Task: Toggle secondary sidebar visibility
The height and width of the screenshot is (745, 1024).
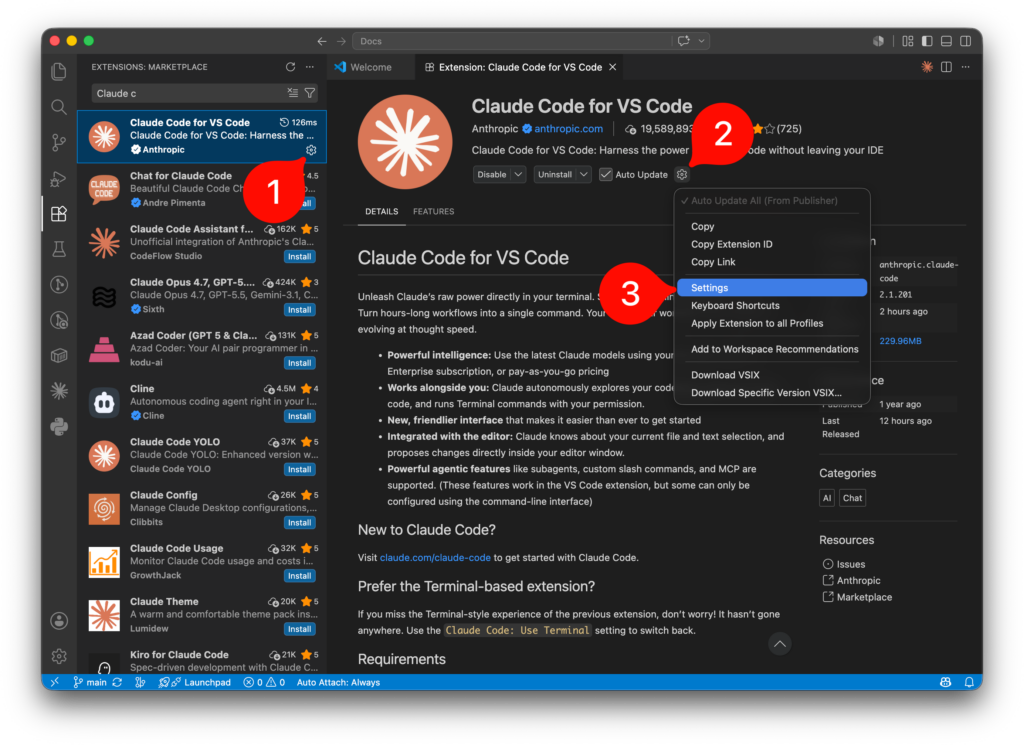Action: [965, 41]
